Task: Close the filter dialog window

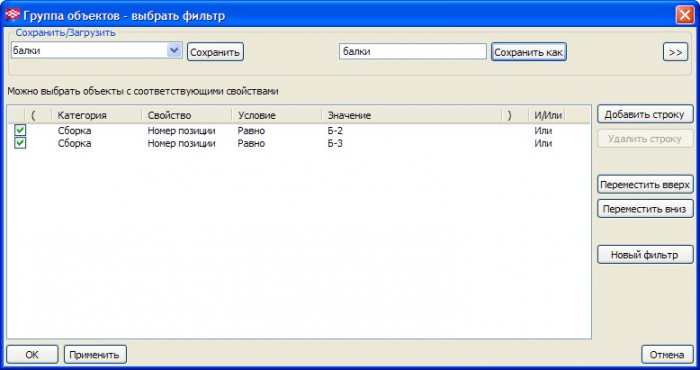Action: (684, 16)
